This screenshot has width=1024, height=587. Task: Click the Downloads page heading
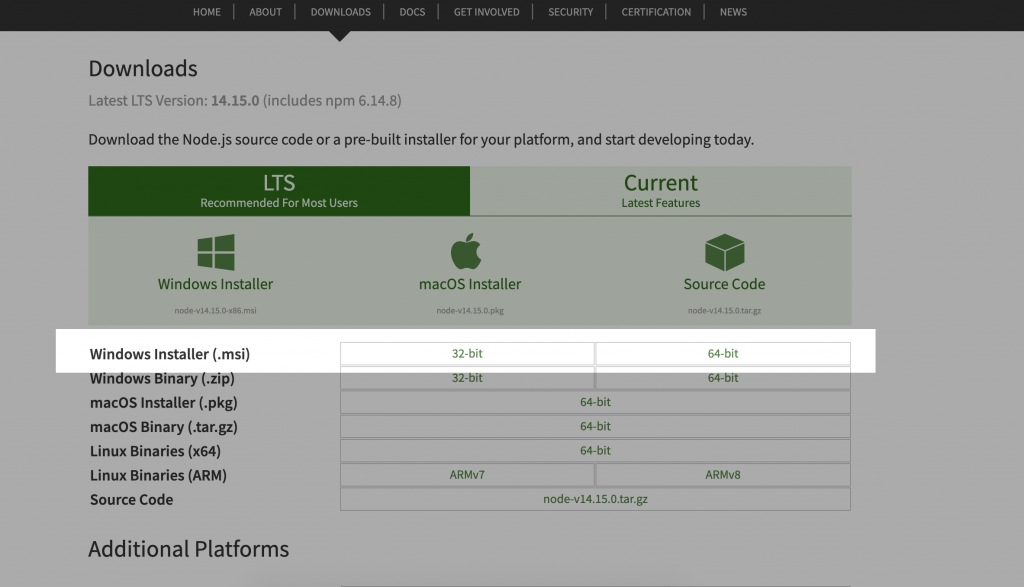[x=143, y=68]
